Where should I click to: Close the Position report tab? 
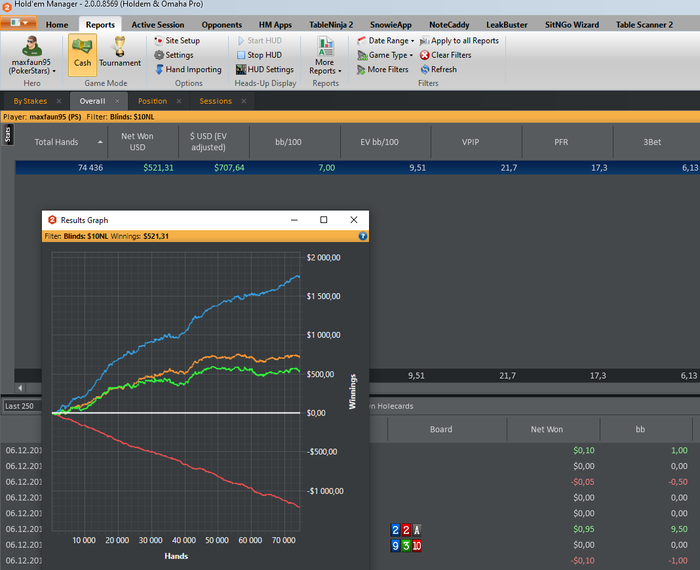(179, 101)
